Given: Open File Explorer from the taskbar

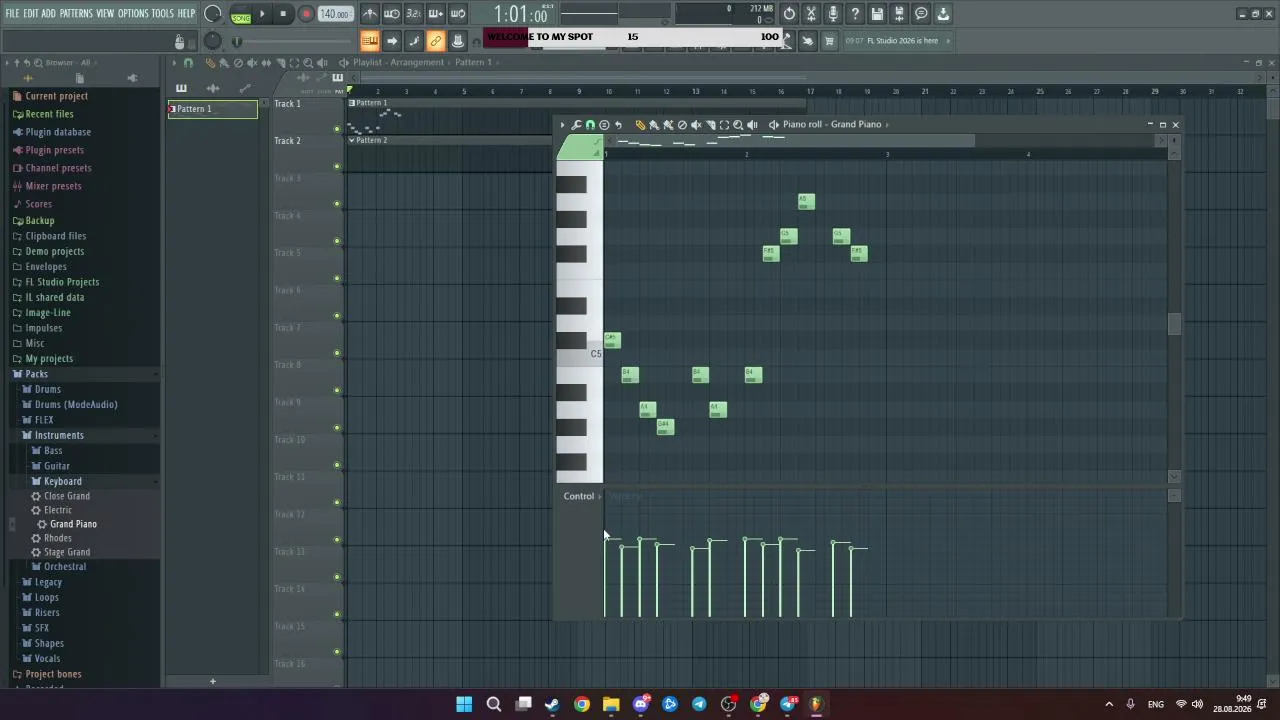Looking at the screenshot, I should click(x=611, y=704).
